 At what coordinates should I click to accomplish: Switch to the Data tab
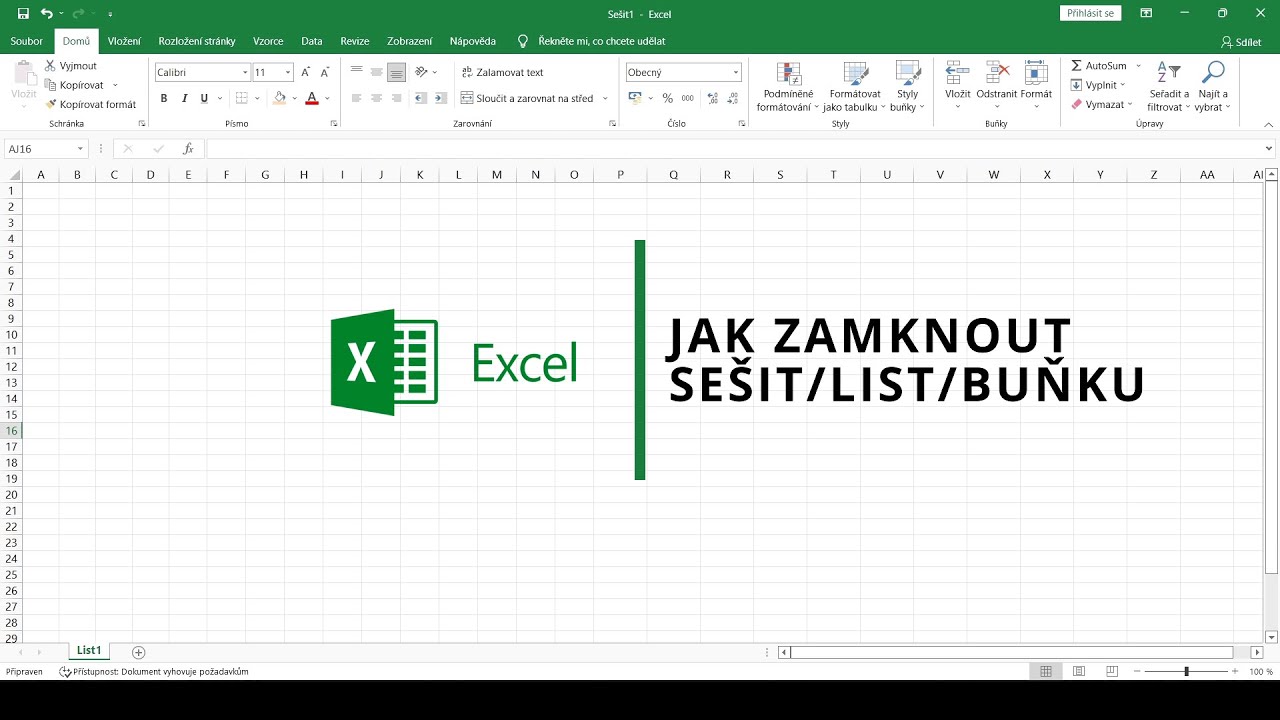click(312, 41)
